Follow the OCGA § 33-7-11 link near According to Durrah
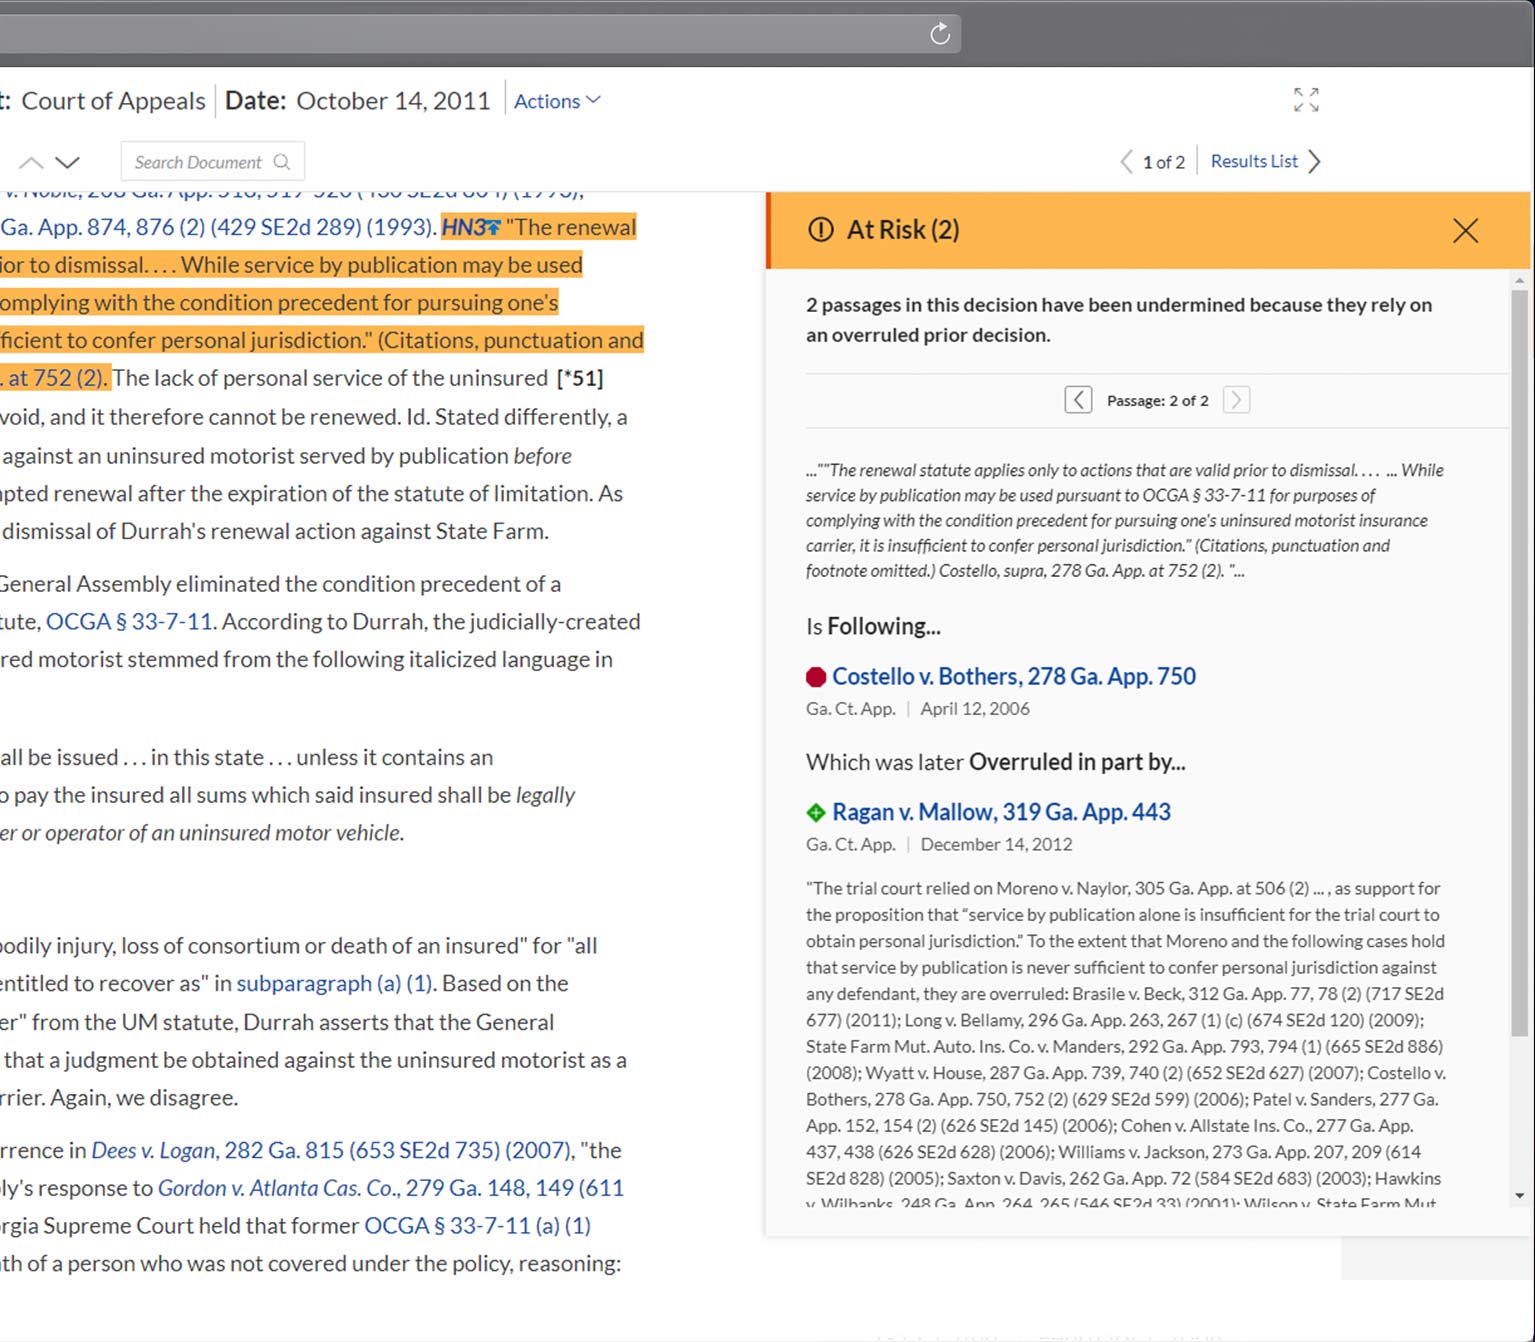Screen dimensions: 1535x1342 129,622
